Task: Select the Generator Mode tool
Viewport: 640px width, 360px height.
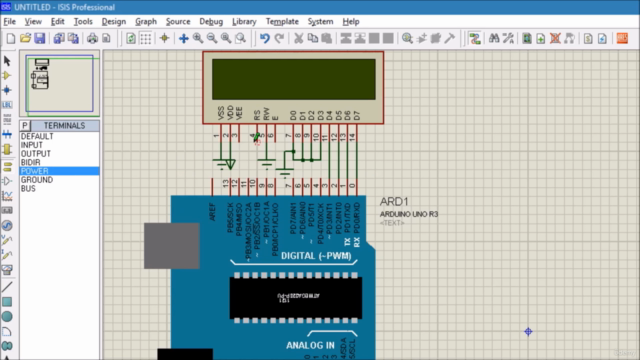Action: click(x=7, y=225)
